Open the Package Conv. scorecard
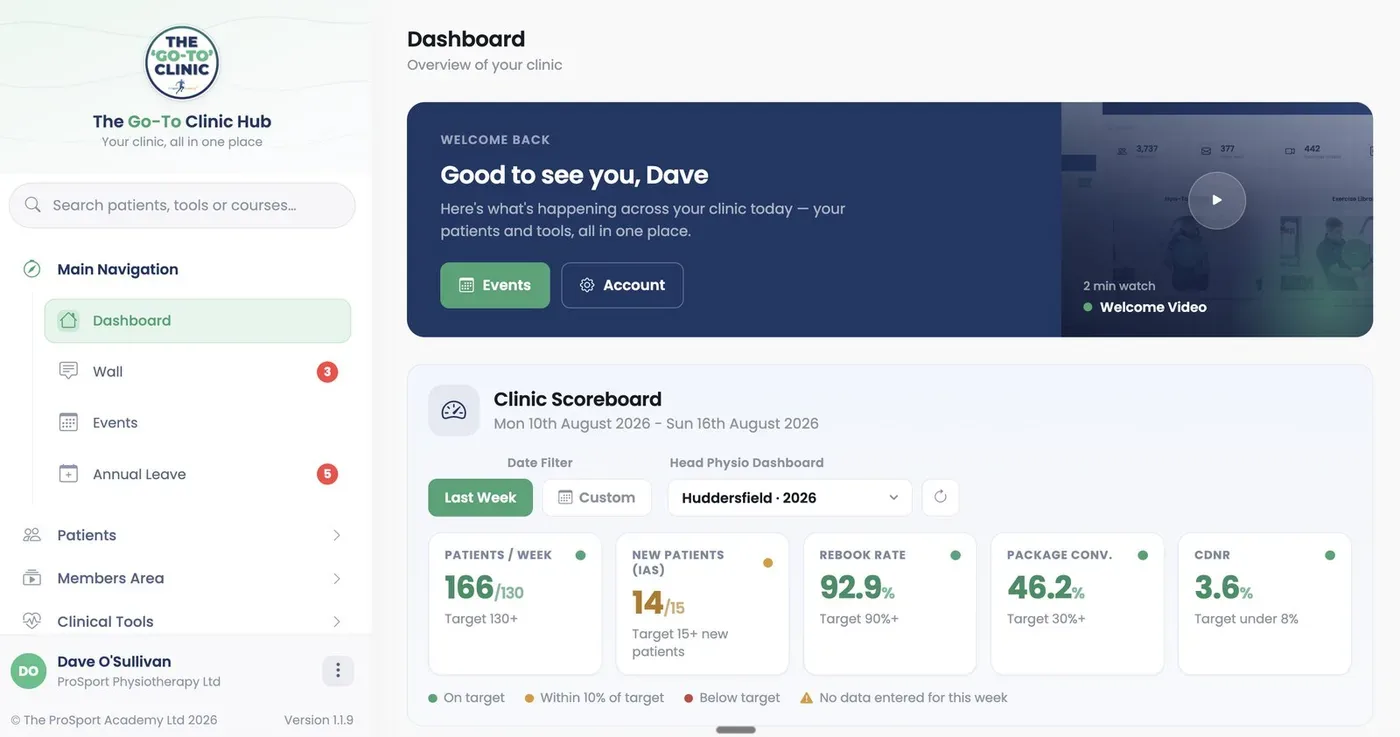This screenshot has width=1400, height=737. 1077,604
